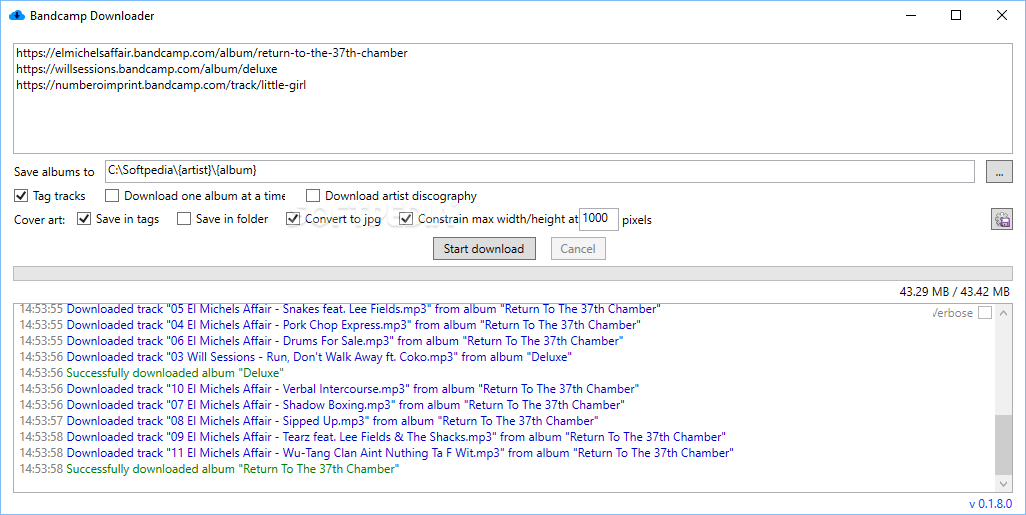This screenshot has width=1026, height=515.
Task: Click the elmichelsaffair return-to-the-37th-chamber URL line
Action: [212, 53]
